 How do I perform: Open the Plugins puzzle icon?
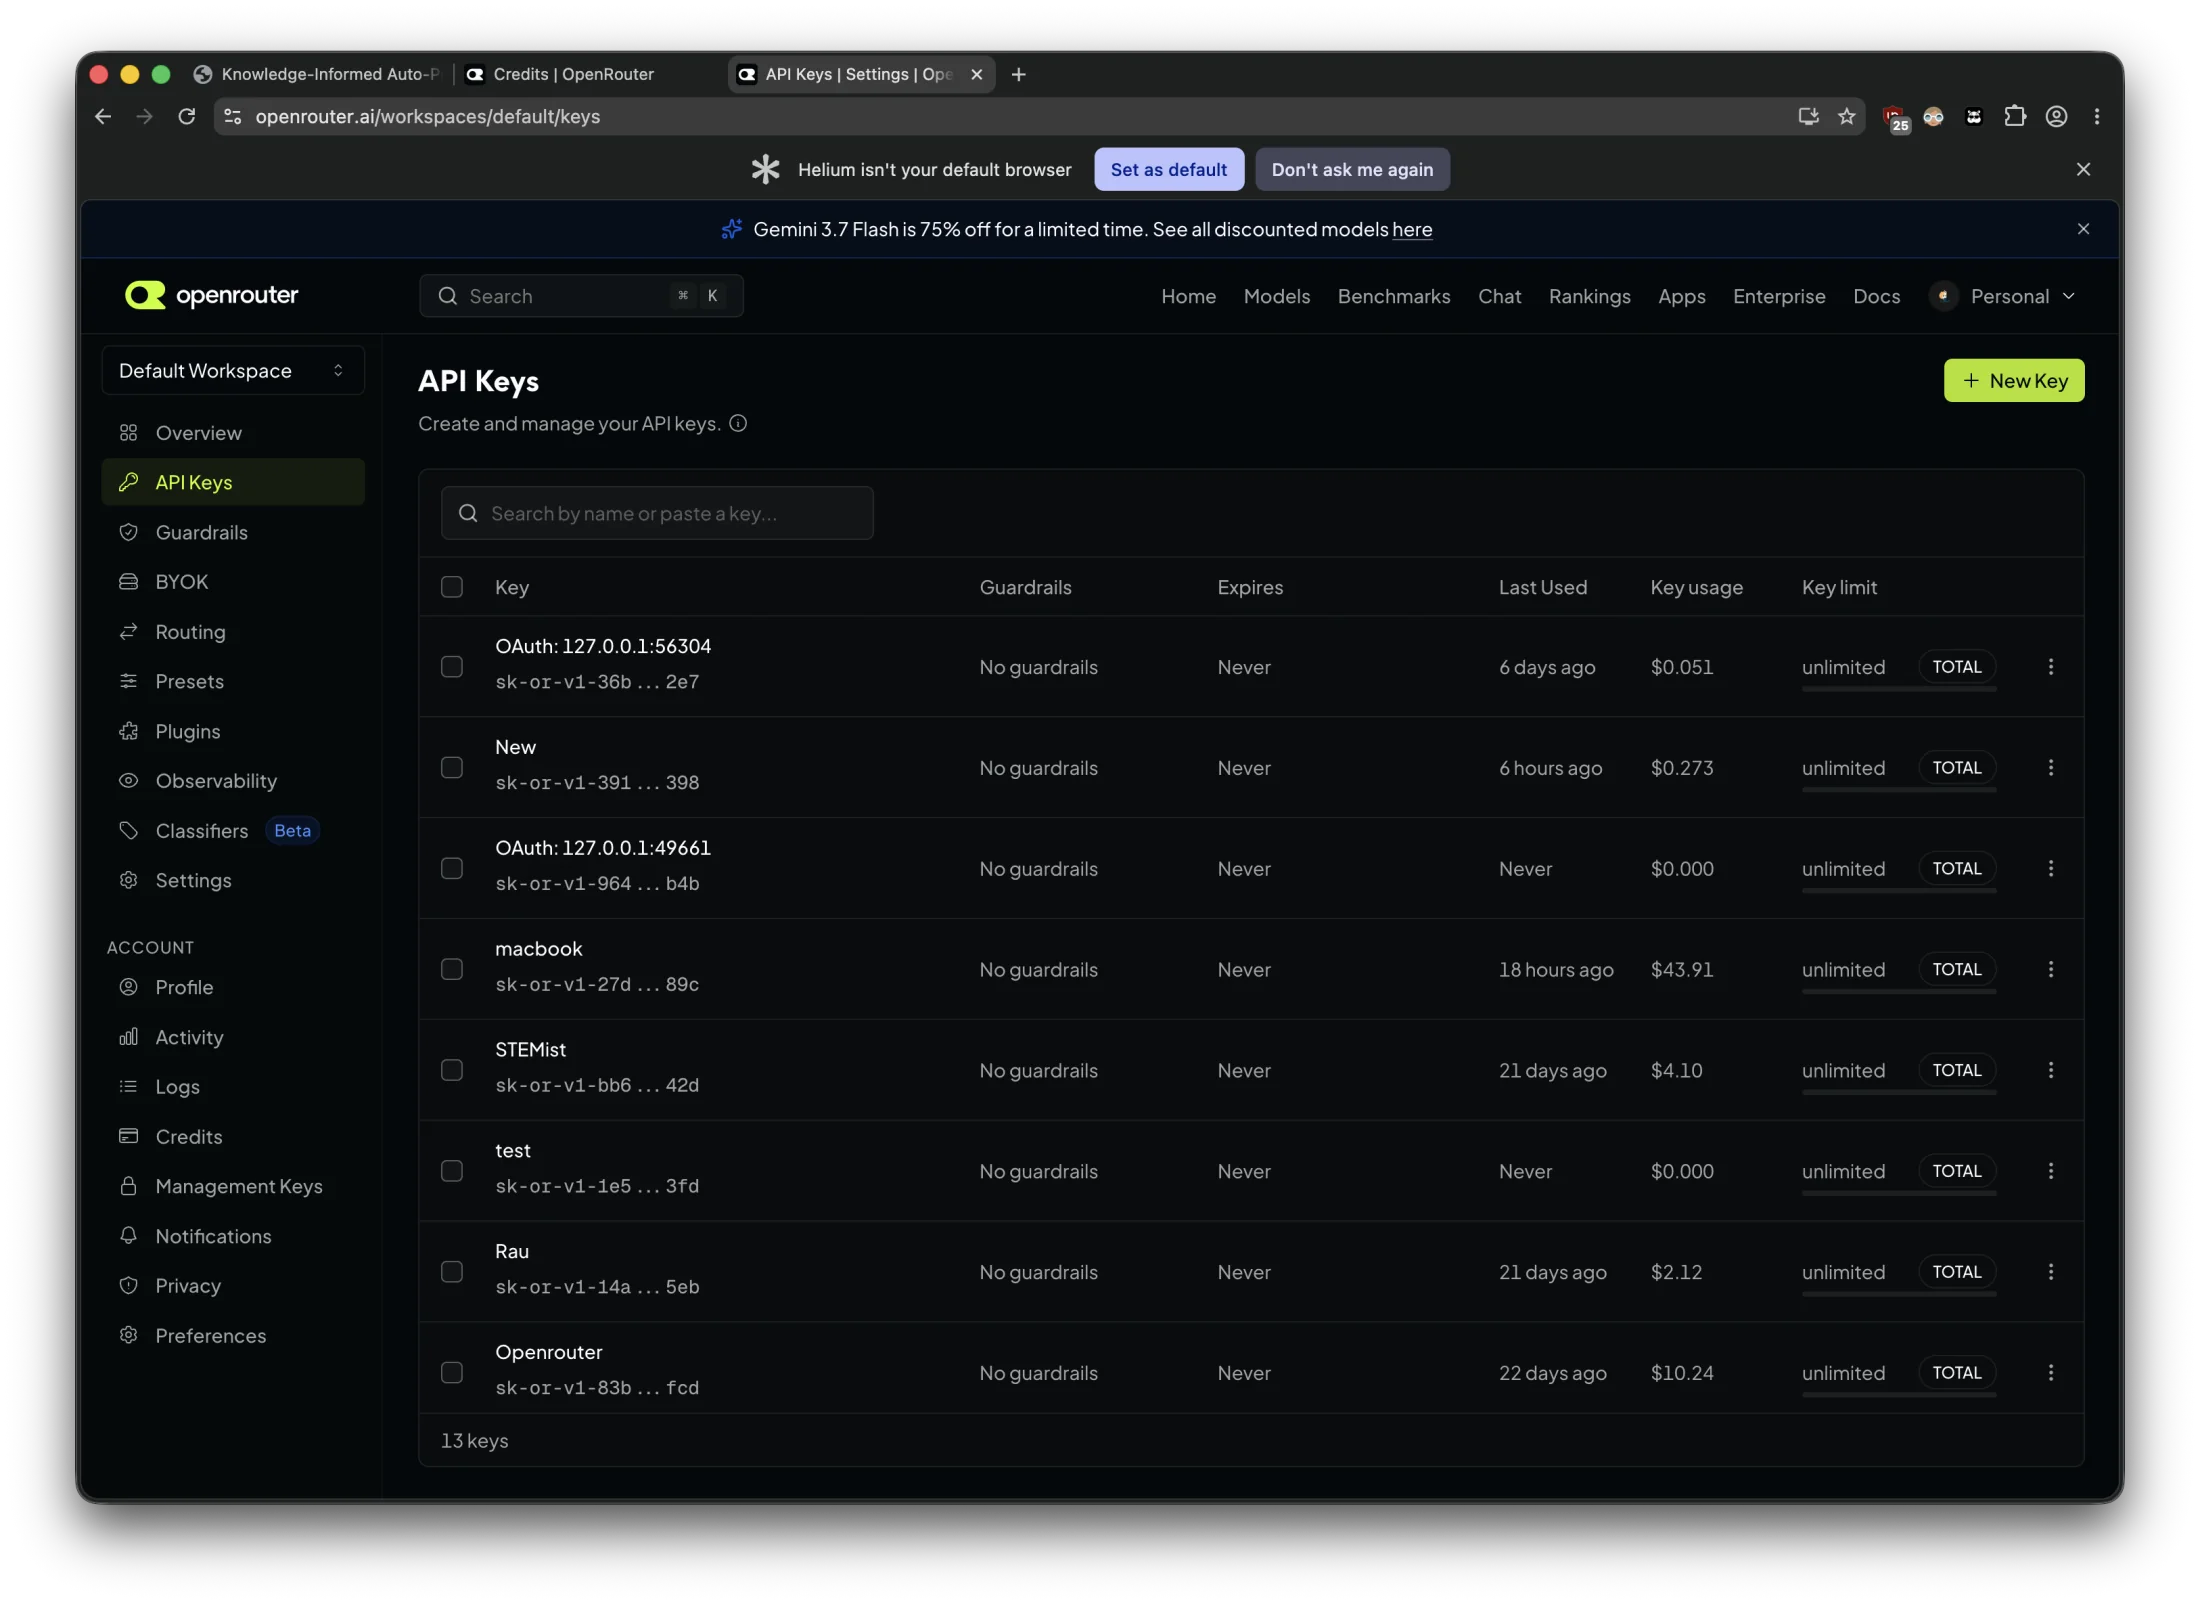point(128,731)
